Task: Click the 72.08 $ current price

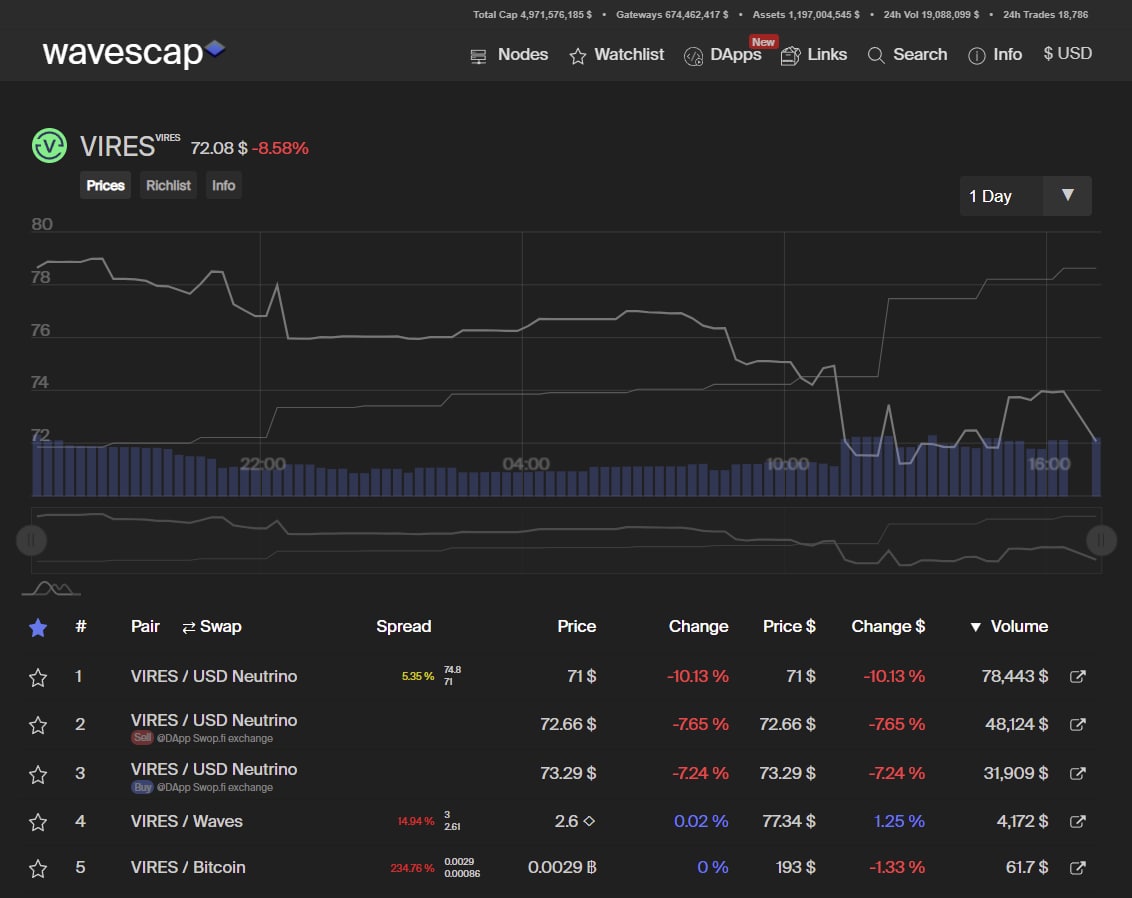Action: click(219, 148)
